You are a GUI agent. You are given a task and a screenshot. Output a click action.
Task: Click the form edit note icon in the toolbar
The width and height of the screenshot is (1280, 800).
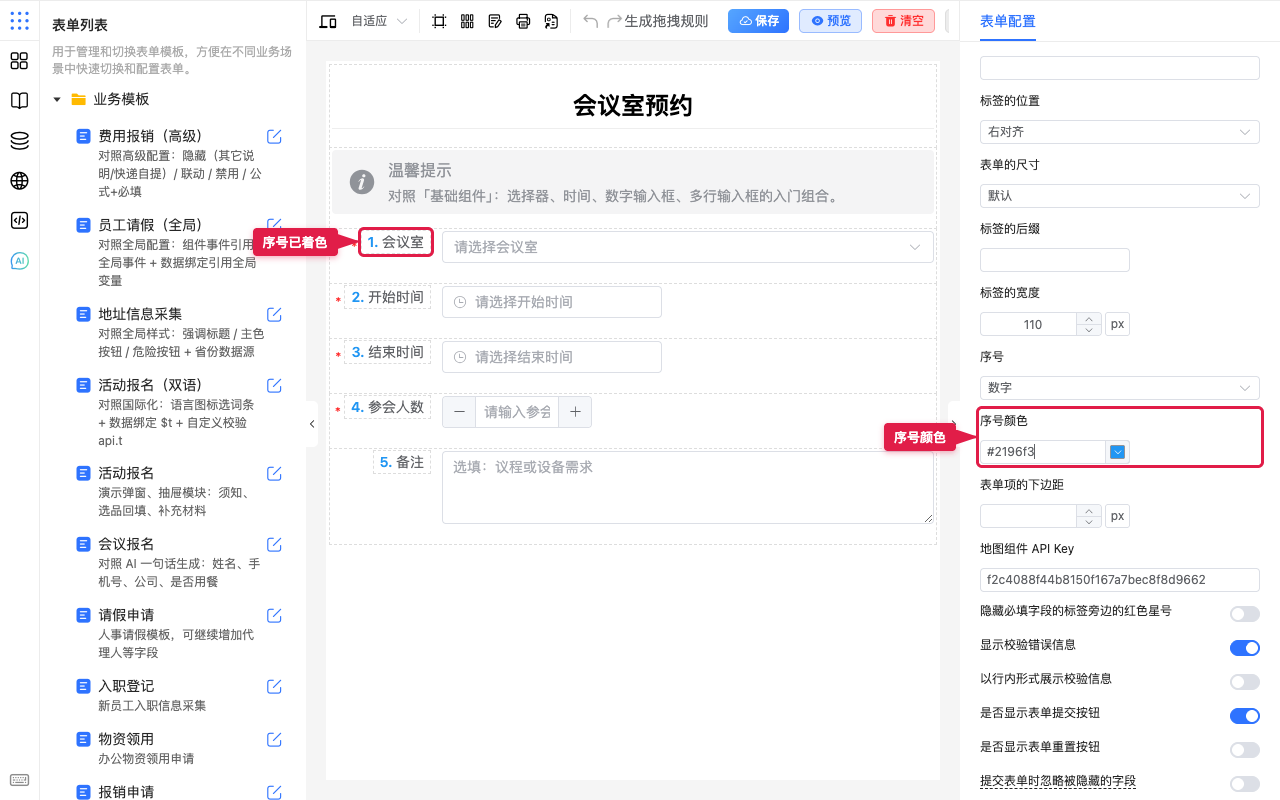pyautogui.click(x=495, y=21)
